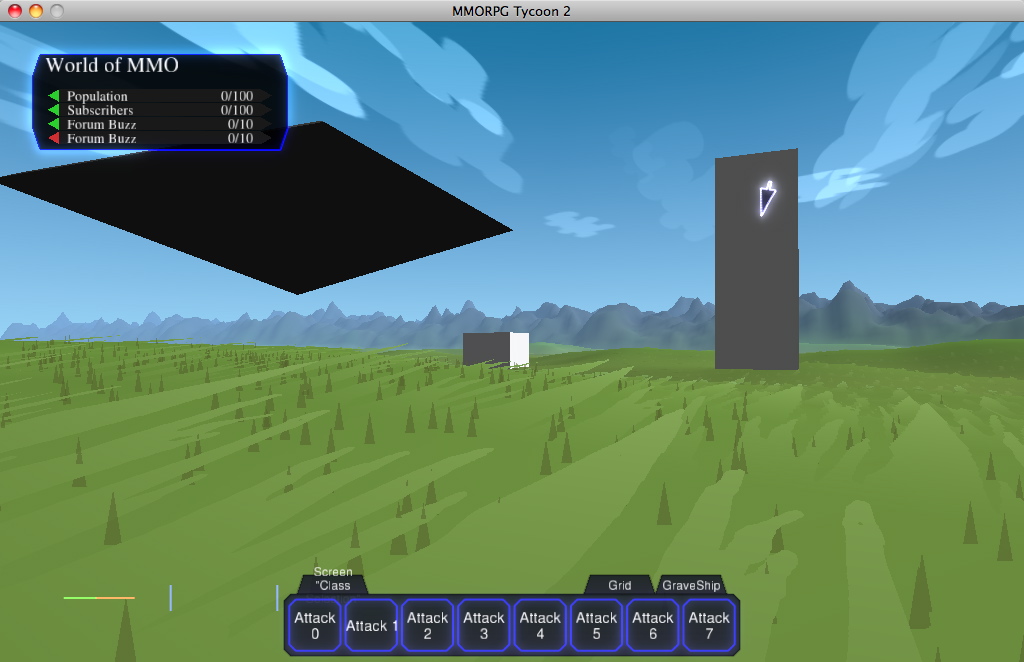The height and width of the screenshot is (662, 1024).
Task: Close the MMORPG Tycoon 2 window
Action: pyautogui.click(x=14, y=10)
